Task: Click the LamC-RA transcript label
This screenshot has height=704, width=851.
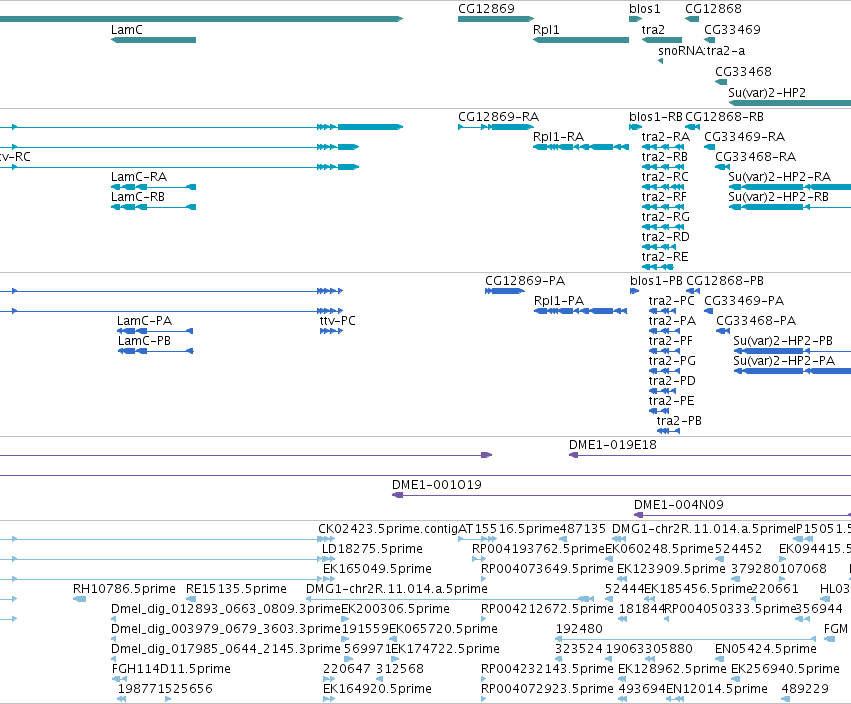Action: coord(139,177)
